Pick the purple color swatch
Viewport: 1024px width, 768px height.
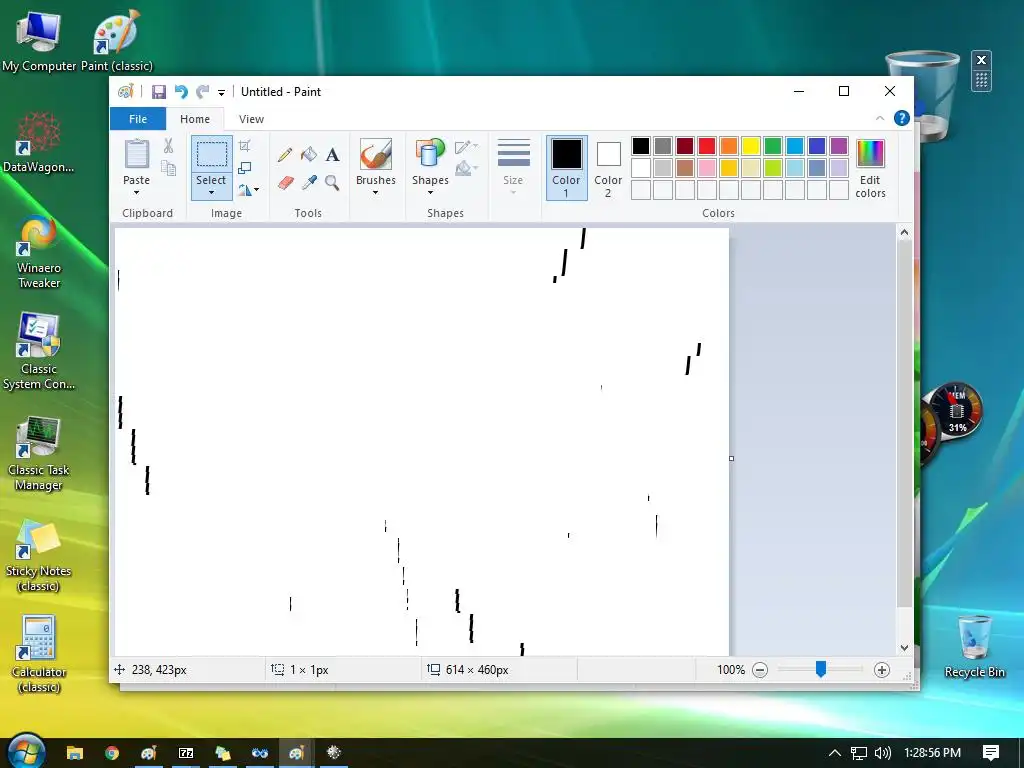point(839,146)
